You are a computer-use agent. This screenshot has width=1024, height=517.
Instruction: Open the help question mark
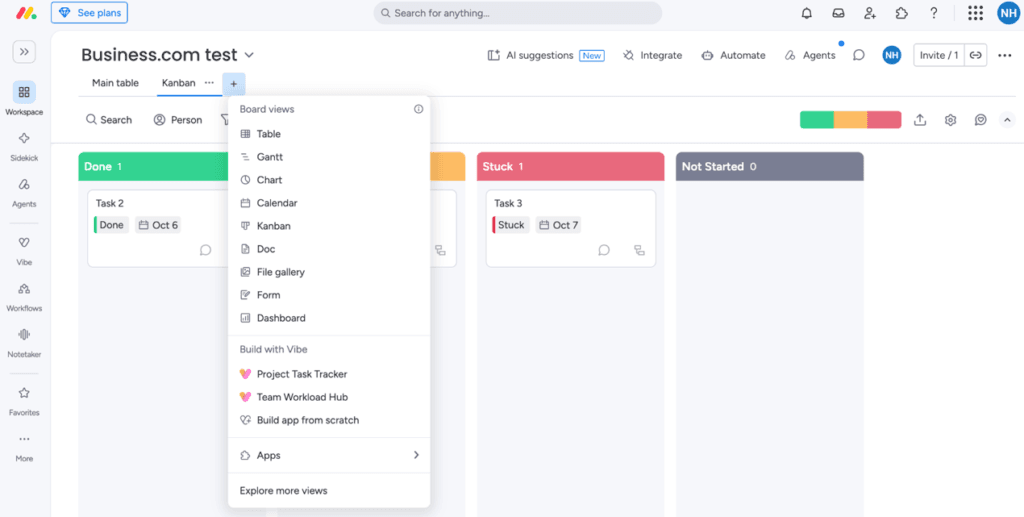934,13
